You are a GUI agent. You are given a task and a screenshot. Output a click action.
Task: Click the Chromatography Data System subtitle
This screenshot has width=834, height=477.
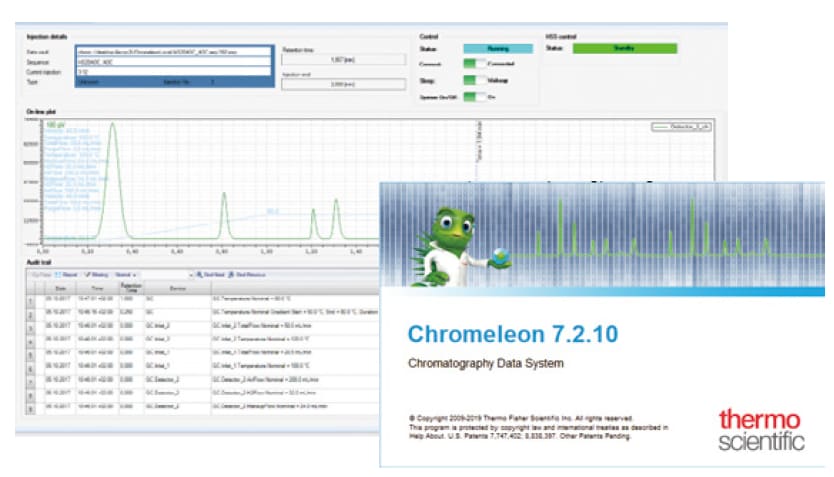[486, 364]
